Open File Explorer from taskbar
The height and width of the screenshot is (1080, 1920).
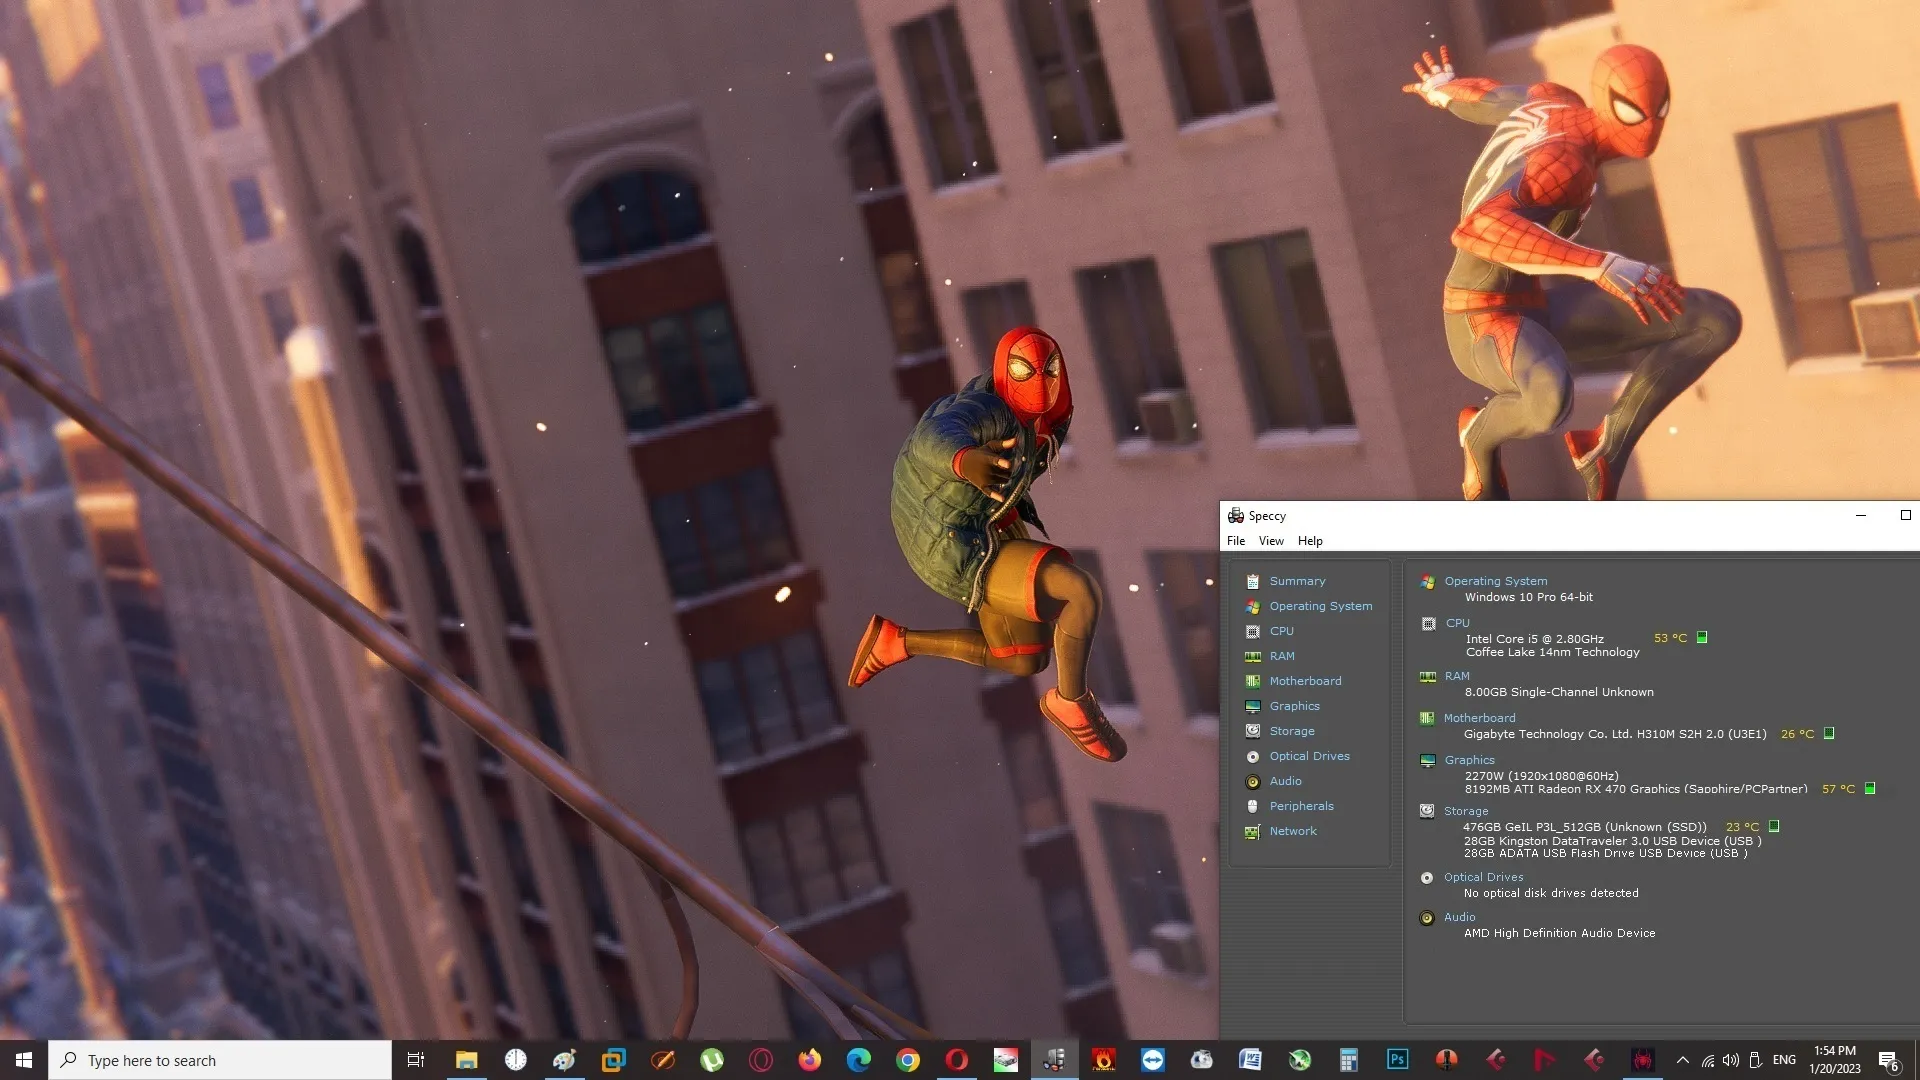click(x=466, y=1060)
